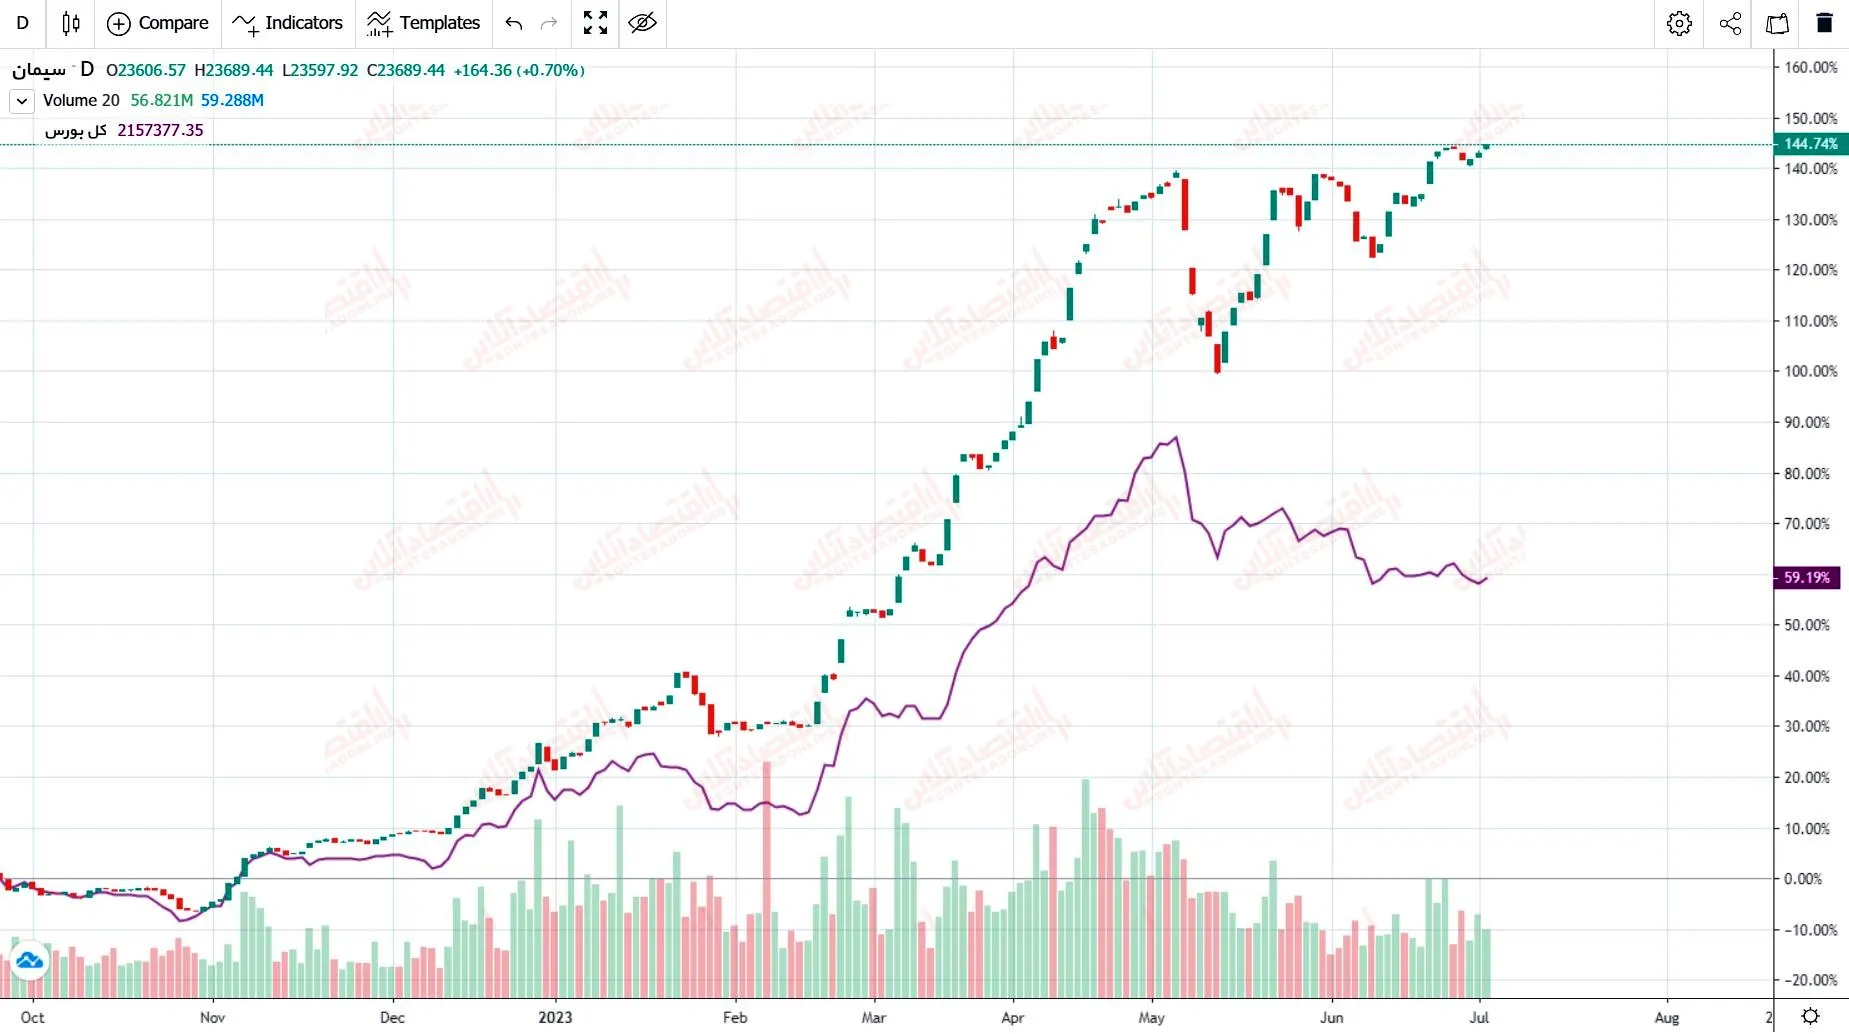
Task: Delete drawings with the trash icon
Action: 1825,23
